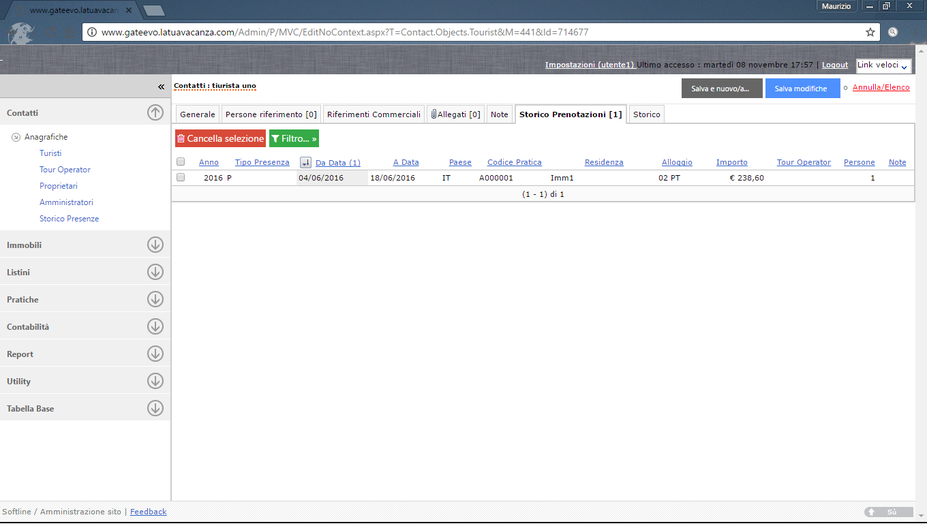Check the box for the 2016 booking row
The width and height of the screenshot is (927, 526).
click(181, 177)
